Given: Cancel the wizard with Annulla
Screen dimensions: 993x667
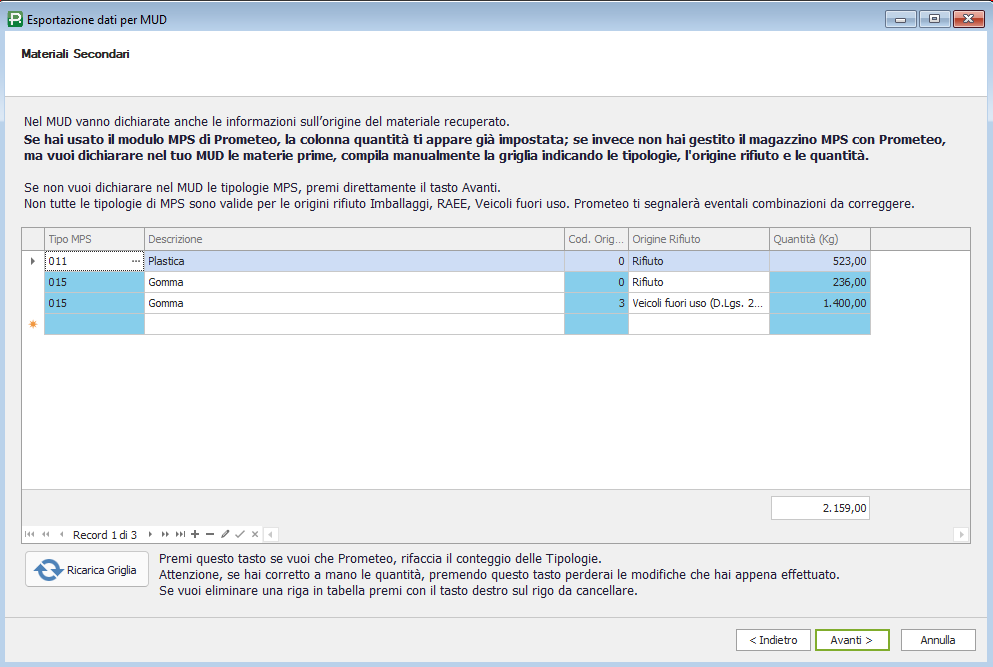Looking at the screenshot, I should 937,640.
